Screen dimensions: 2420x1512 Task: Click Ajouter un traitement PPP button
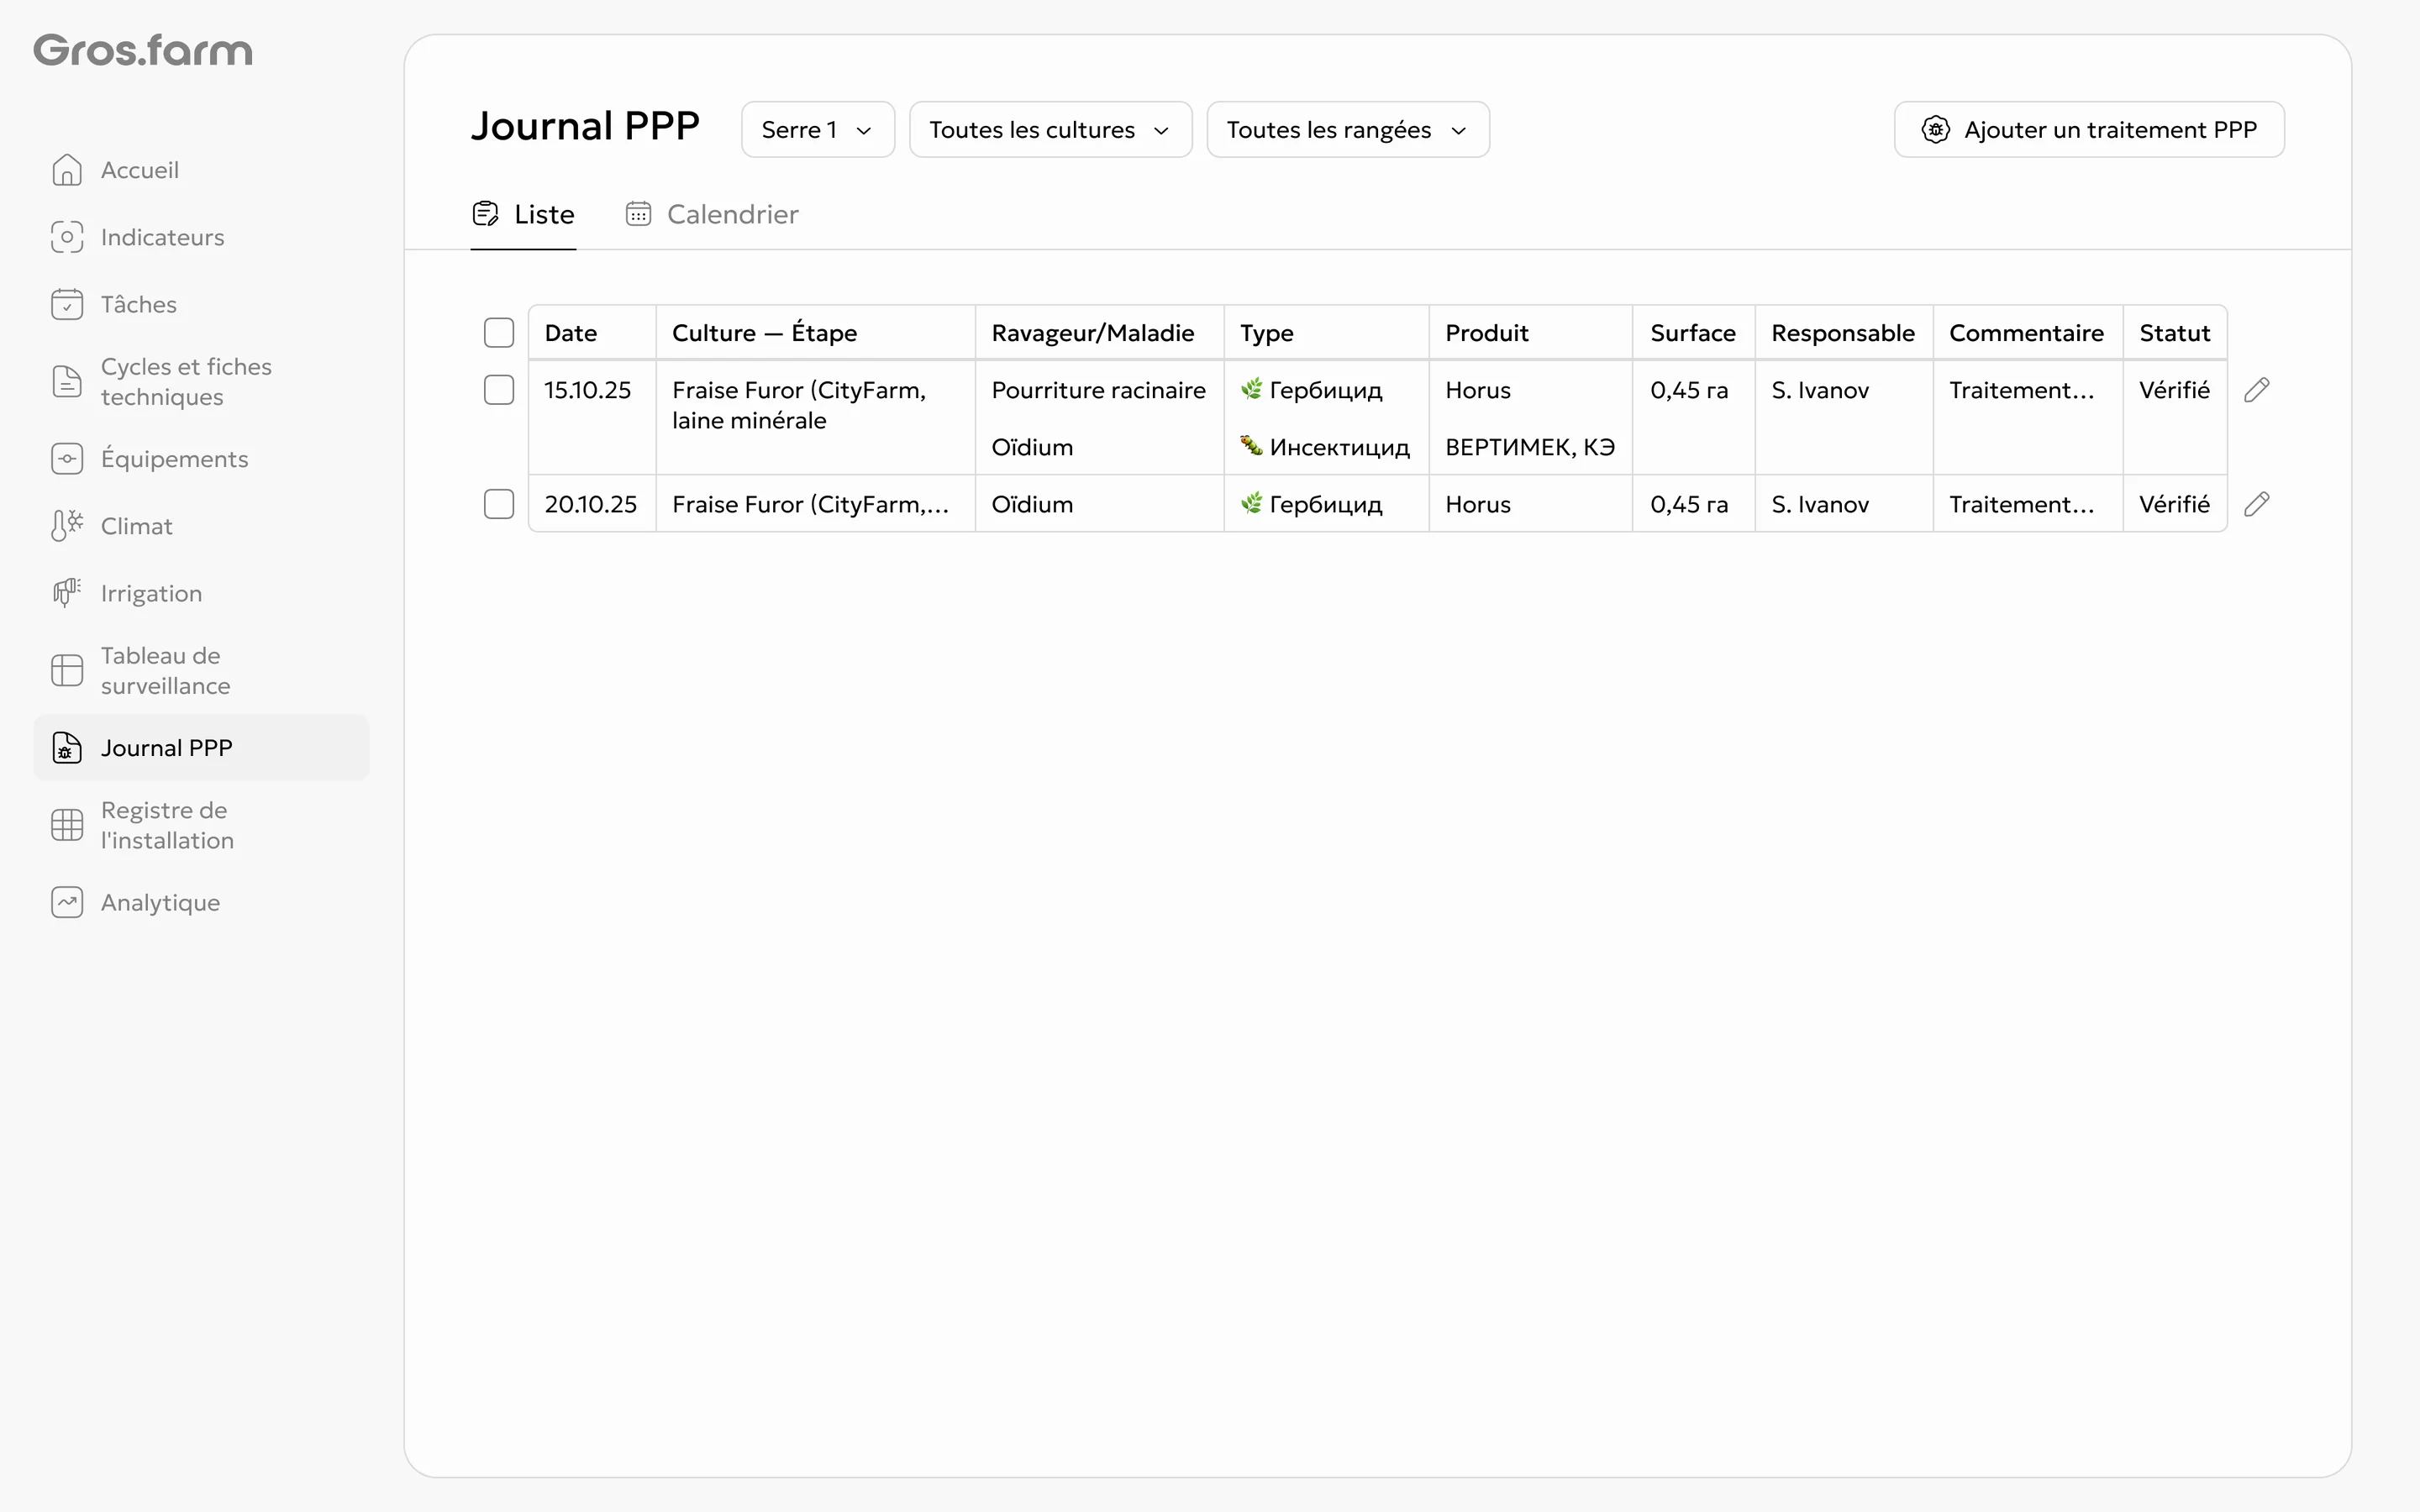(2089, 130)
